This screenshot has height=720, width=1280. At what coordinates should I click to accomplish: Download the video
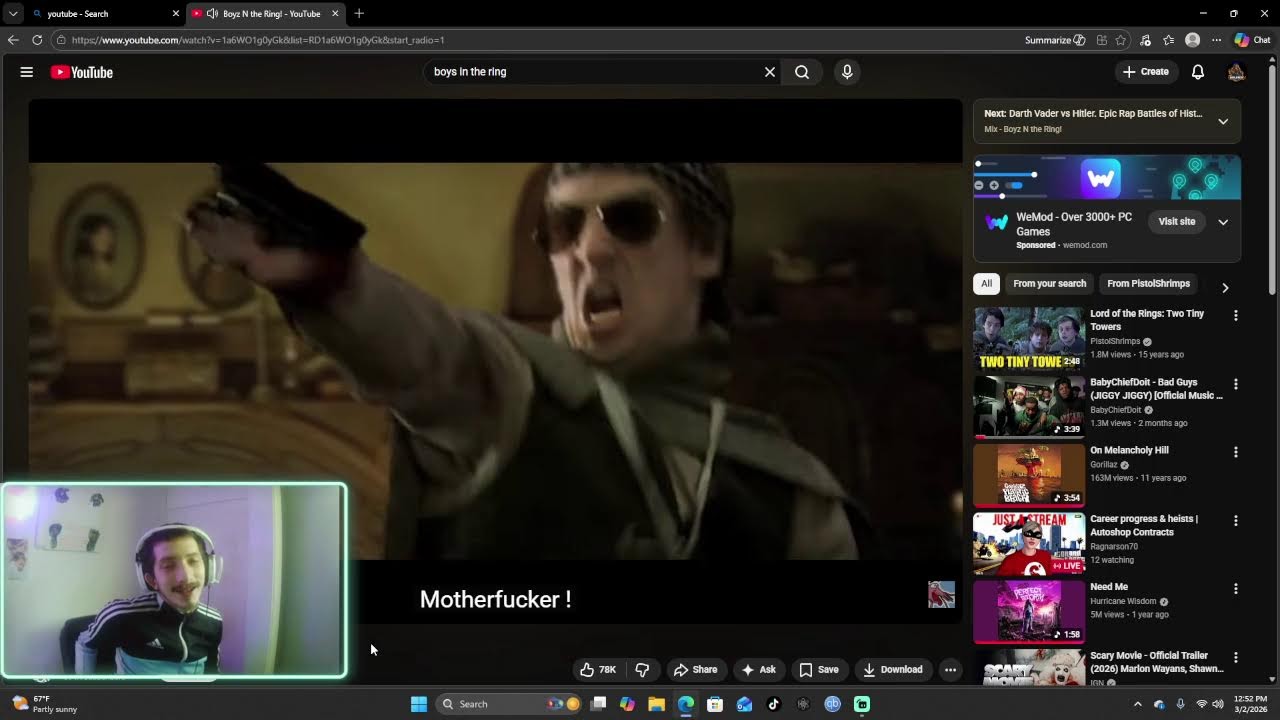pos(892,670)
